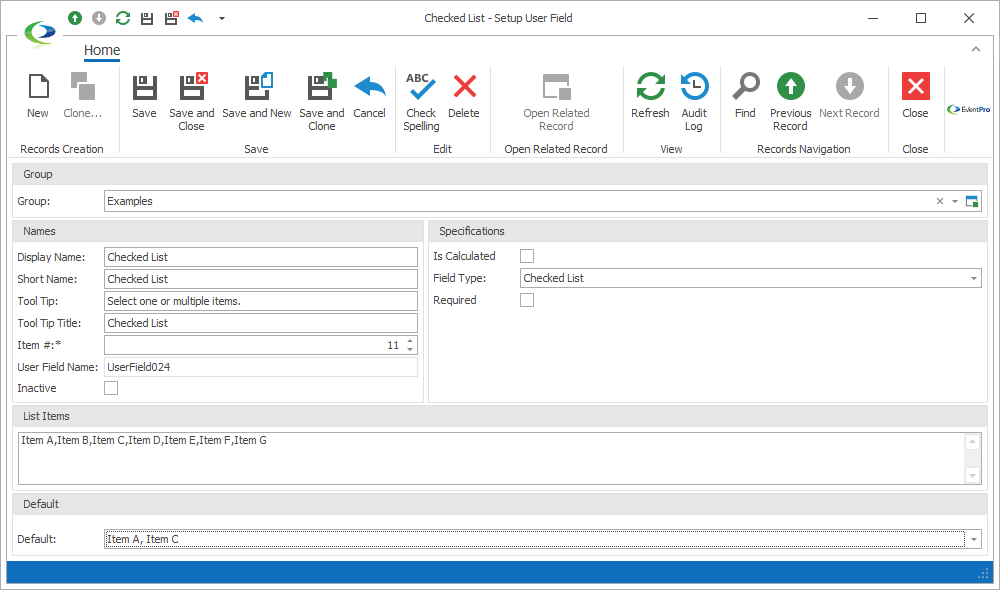Run Check Spelling
The height and width of the screenshot is (590, 1000).
tap(421, 102)
